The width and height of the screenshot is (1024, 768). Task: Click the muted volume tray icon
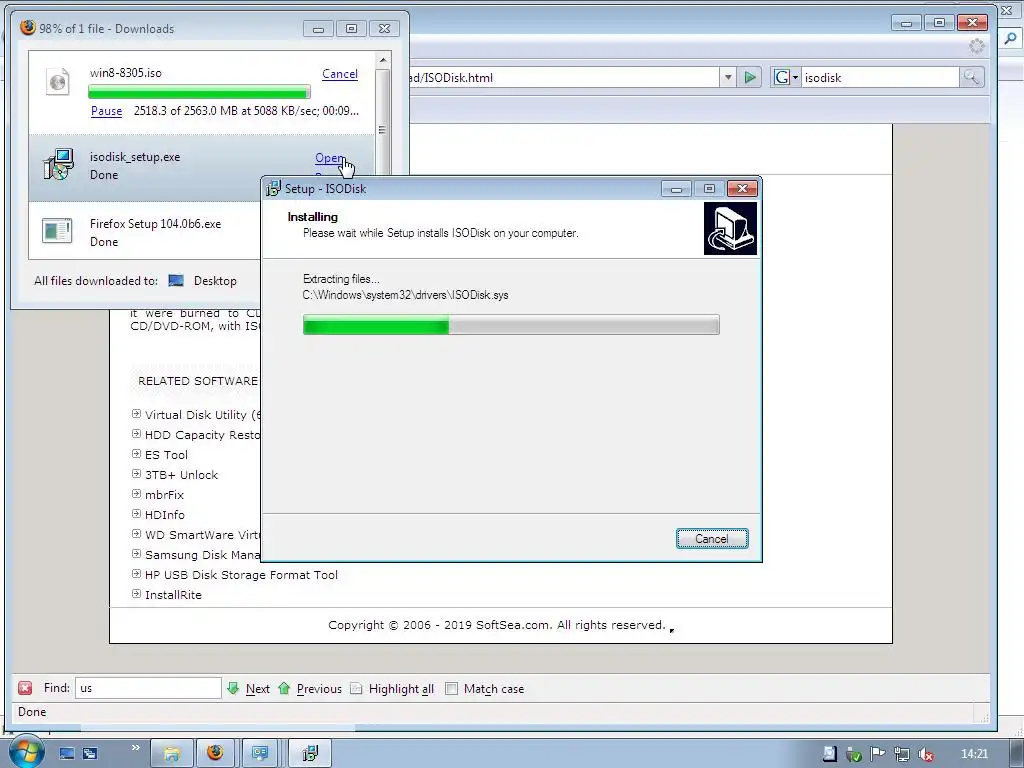(x=925, y=755)
